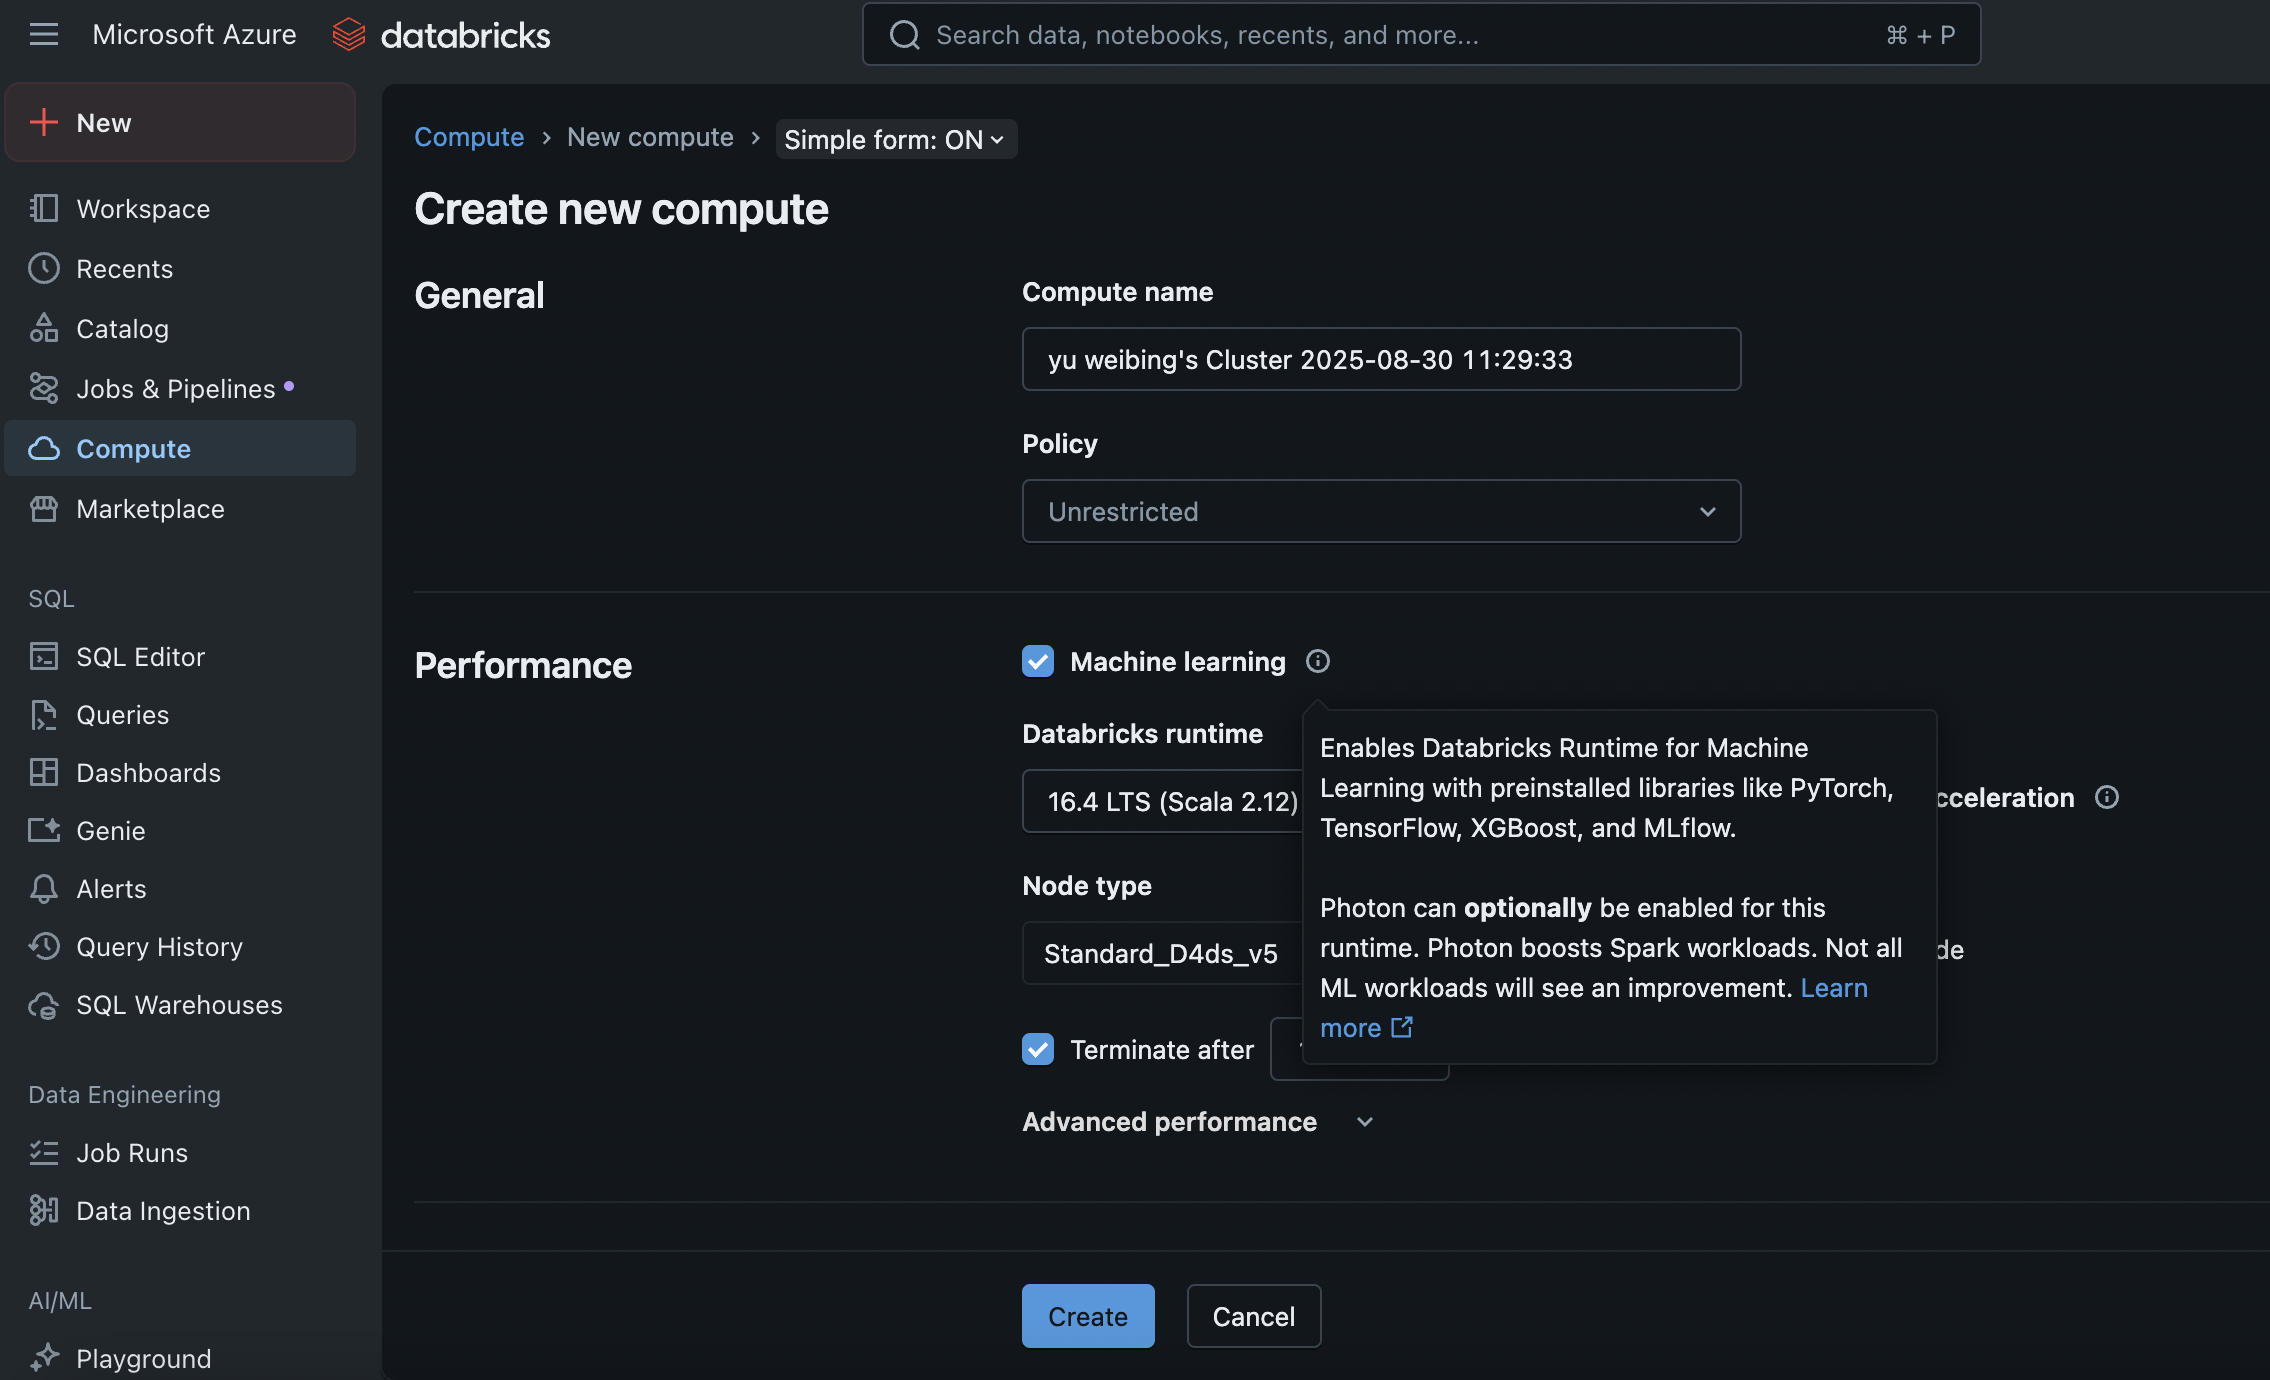The image size is (2270, 1380).
Task: Click the Jobs & Pipelines icon
Action: [x=44, y=388]
